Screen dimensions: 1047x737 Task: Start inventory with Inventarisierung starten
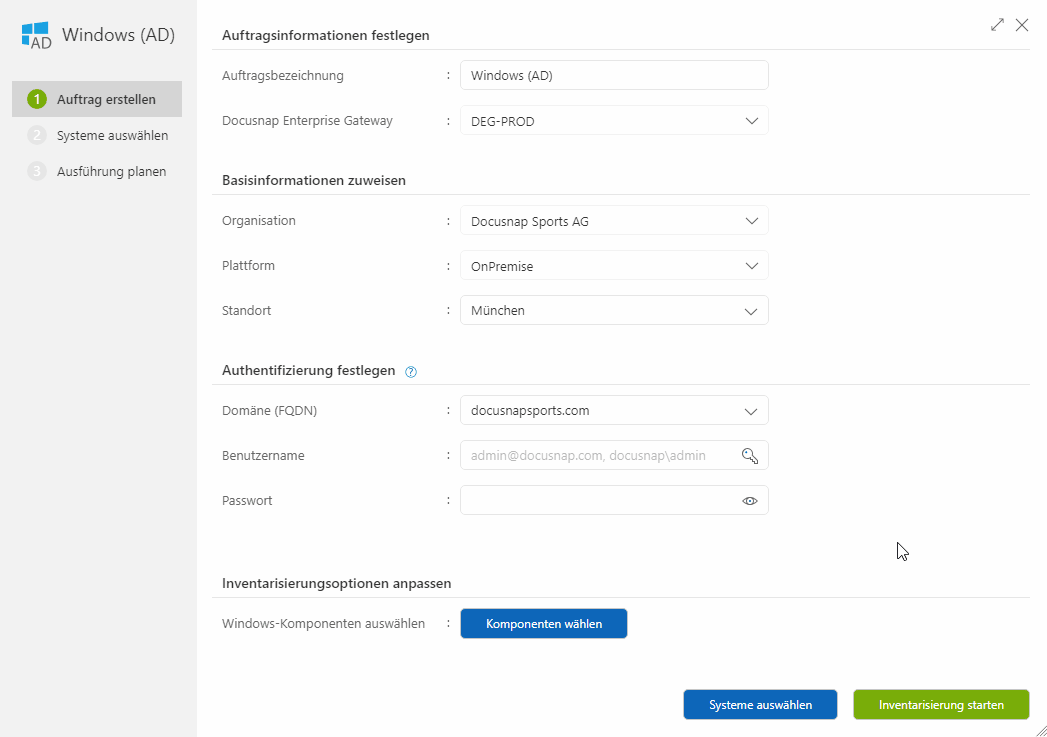coord(940,704)
